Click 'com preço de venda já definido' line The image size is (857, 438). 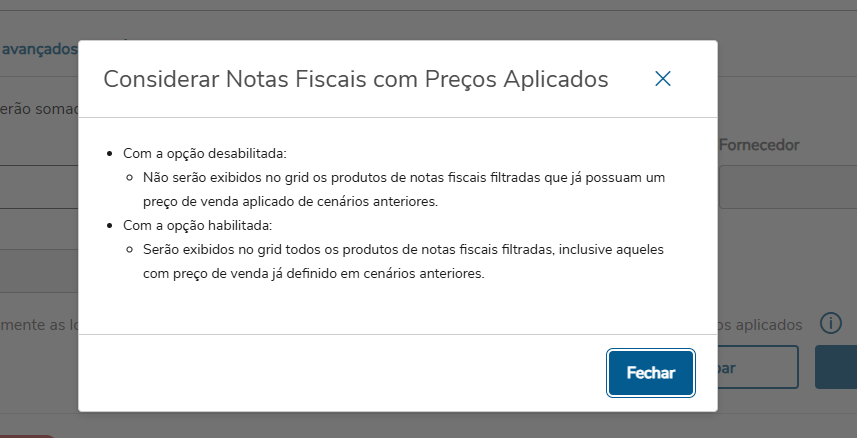(313, 272)
